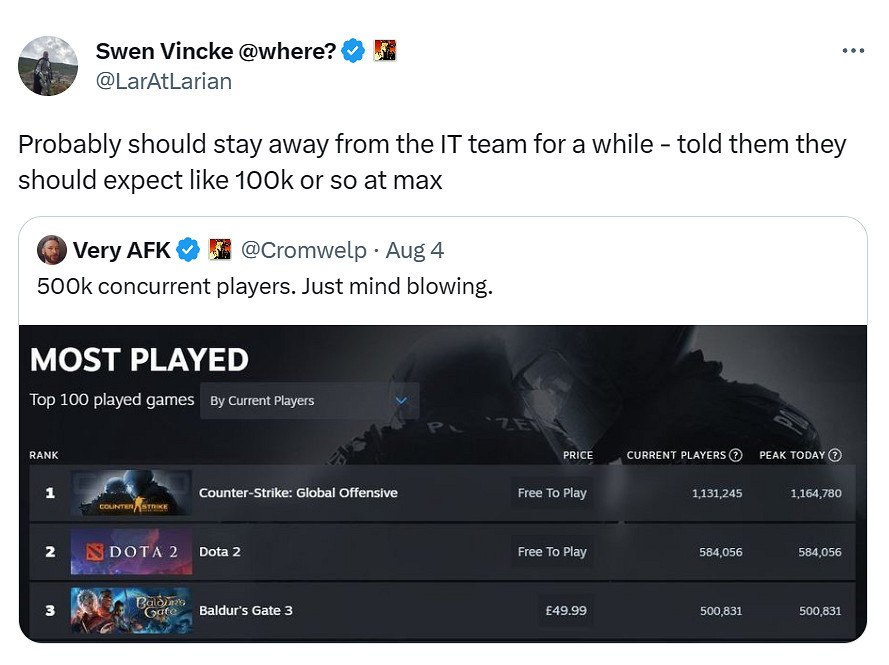Click the red affiliate badge beside Swen Vincke

coord(385,51)
